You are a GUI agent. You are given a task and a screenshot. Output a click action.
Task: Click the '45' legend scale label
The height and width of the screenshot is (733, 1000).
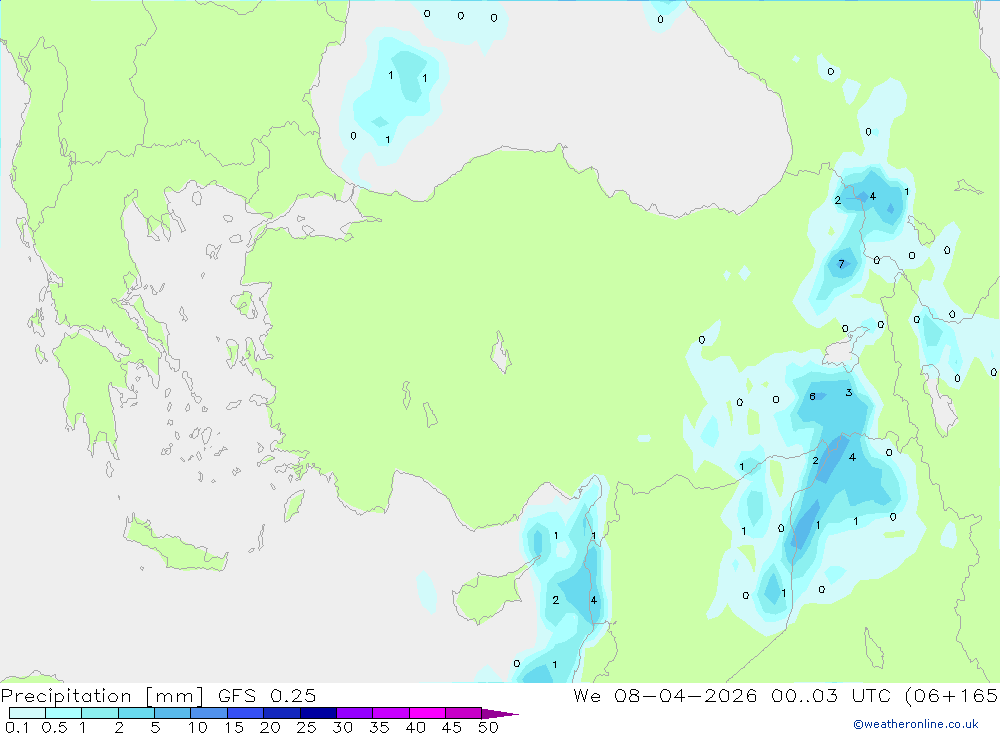(x=452, y=727)
